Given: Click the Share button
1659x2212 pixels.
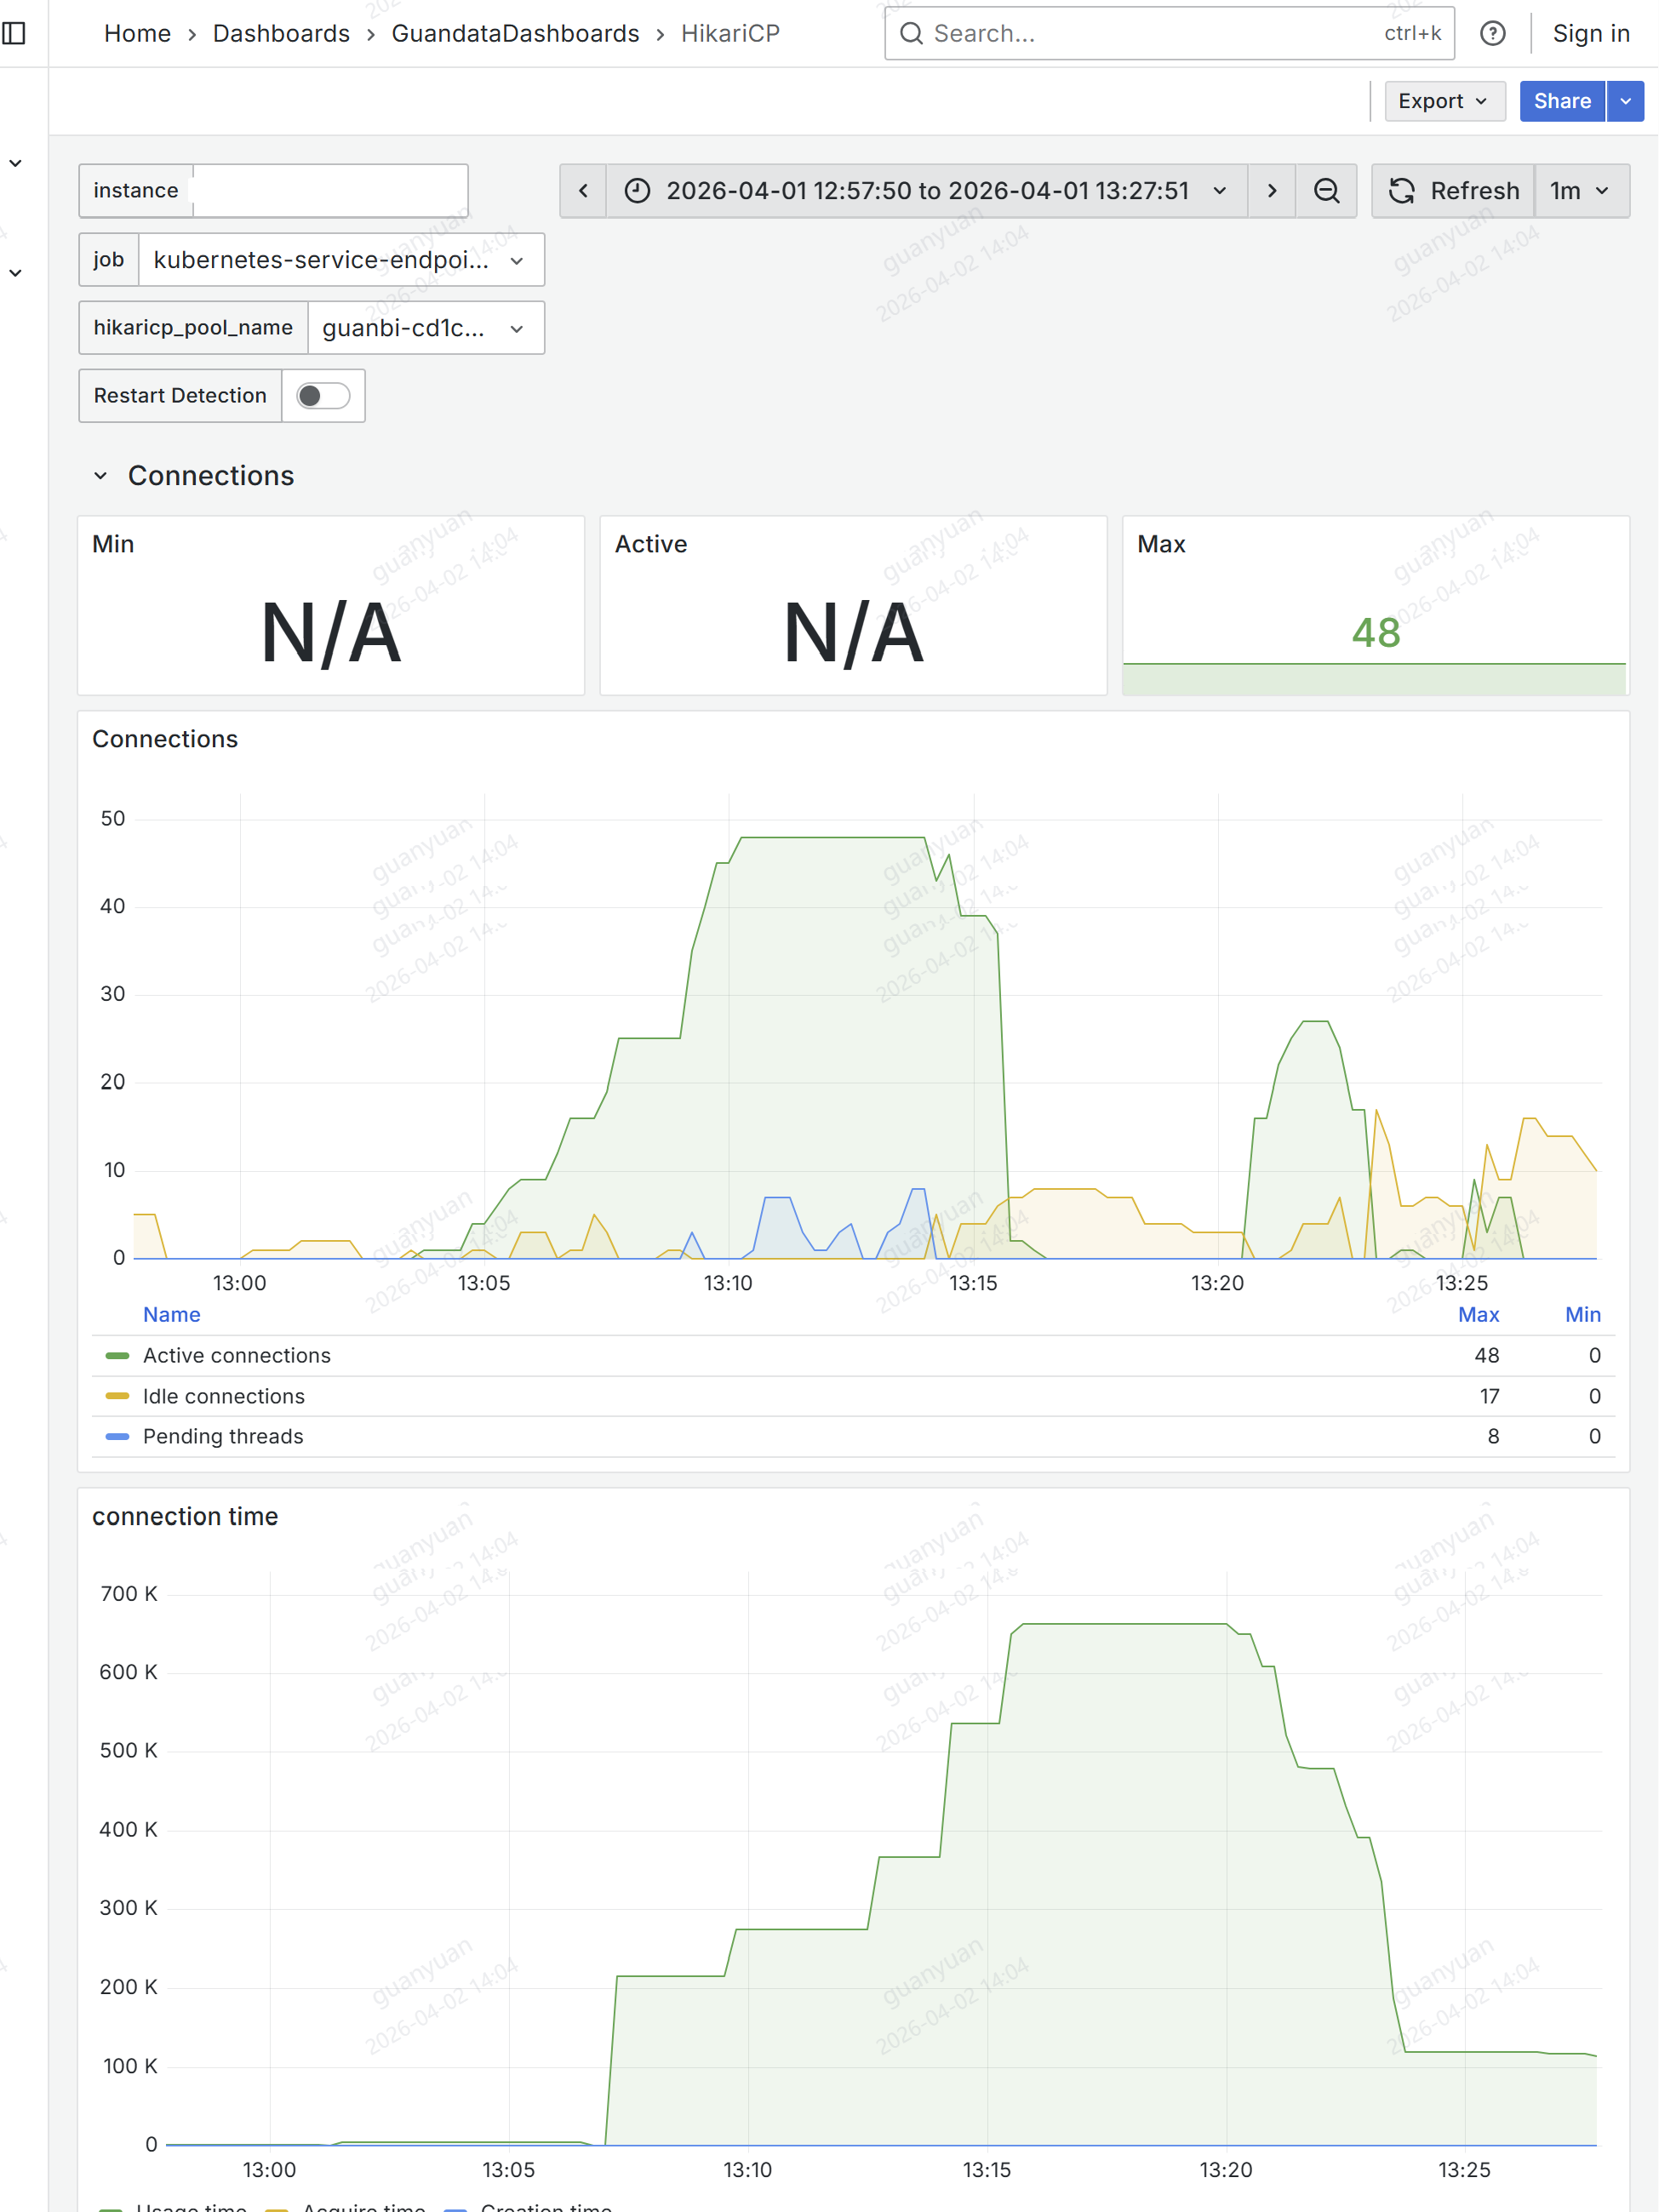Looking at the screenshot, I should tap(1561, 101).
